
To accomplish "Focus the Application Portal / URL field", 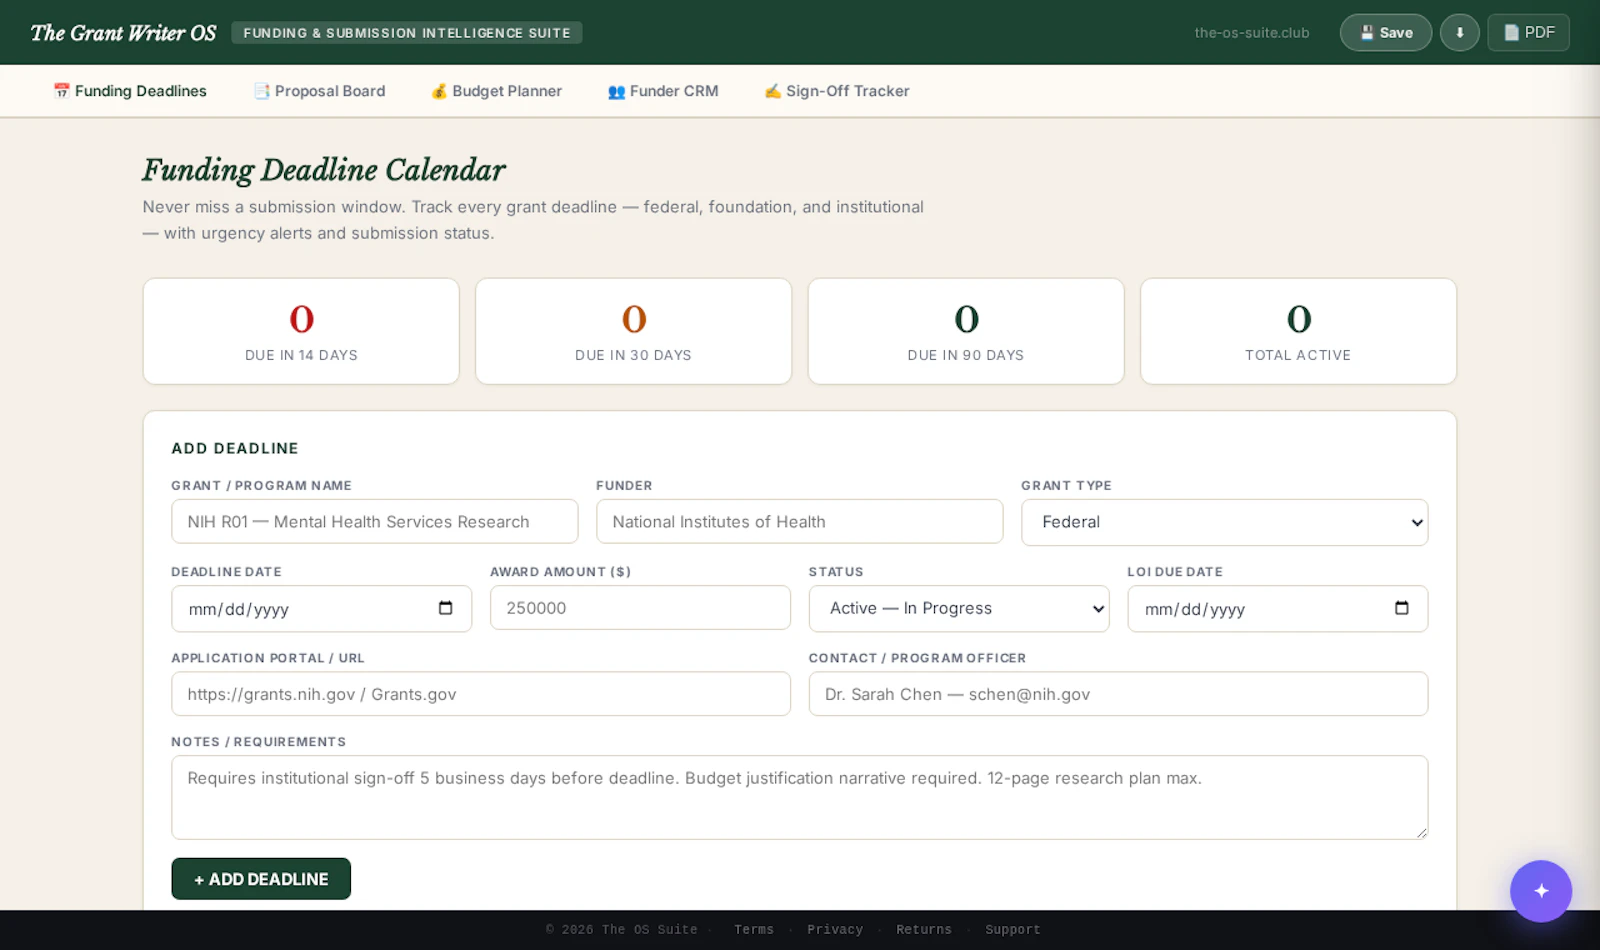I will click(481, 694).
